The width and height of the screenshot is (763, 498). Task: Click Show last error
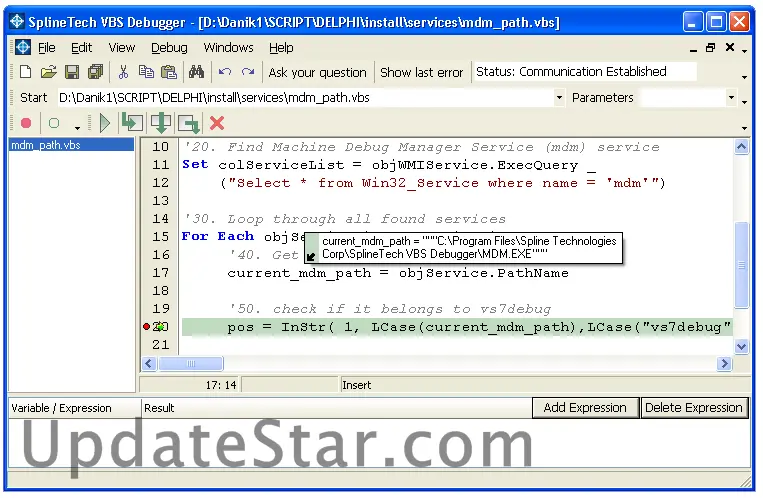[x=421, y=73]
